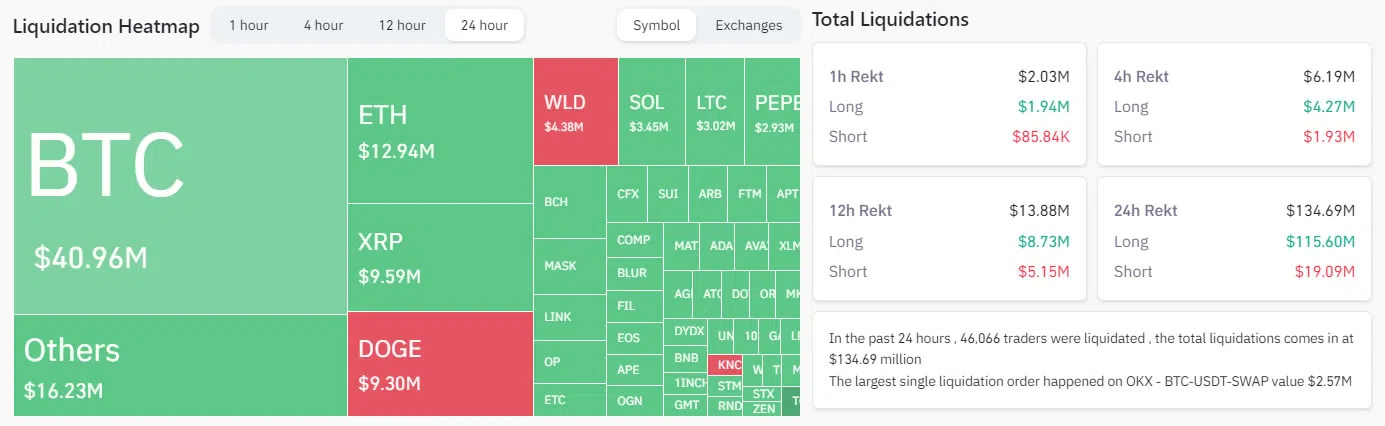The image size is (1385, 426).
Task: Select the XRP $9.59M heatmap block
Action: coord(440,257)
